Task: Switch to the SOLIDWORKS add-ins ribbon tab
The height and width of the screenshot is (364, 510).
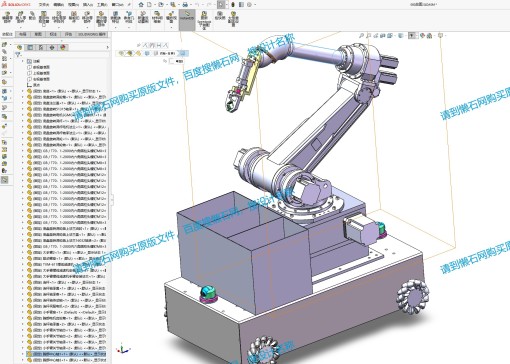Action: [92, 34]
